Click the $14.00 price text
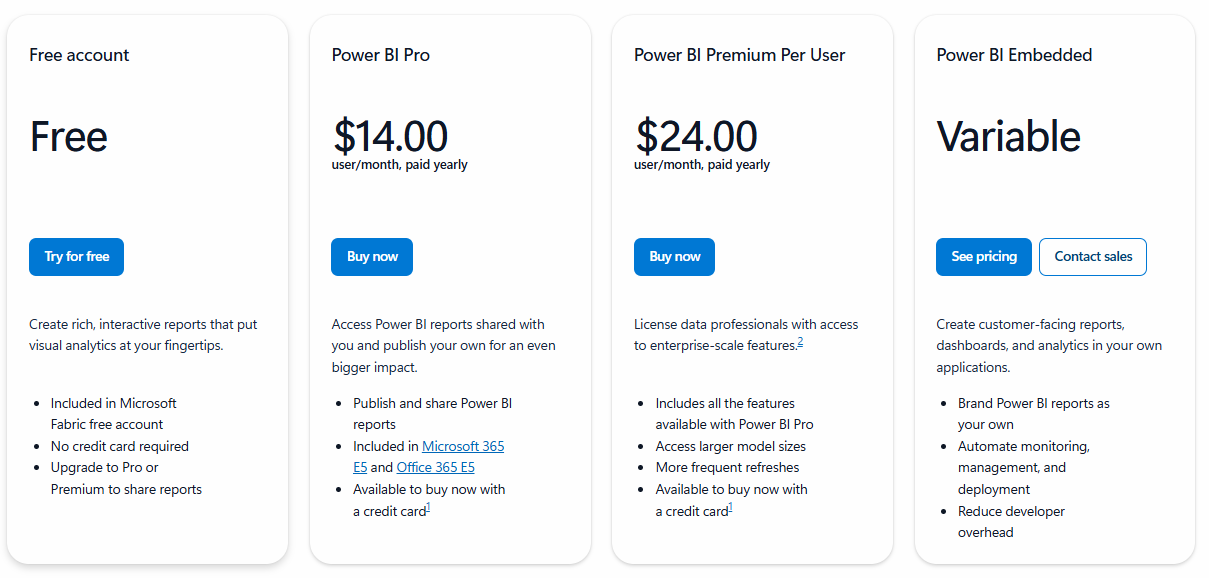The width and height of the screenshot is (1209, 578). pos(390,136)
